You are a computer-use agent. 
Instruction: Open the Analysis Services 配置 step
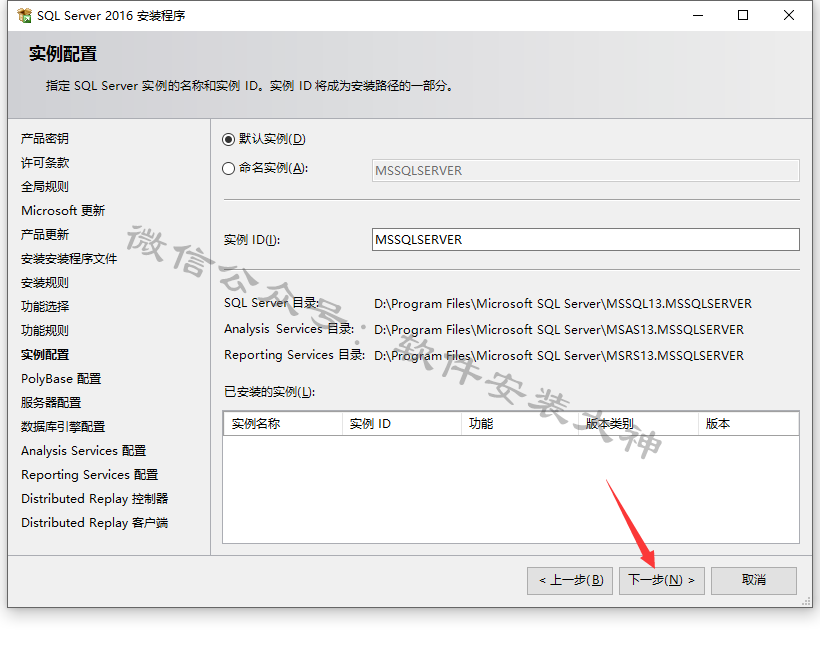coord(84,451)
